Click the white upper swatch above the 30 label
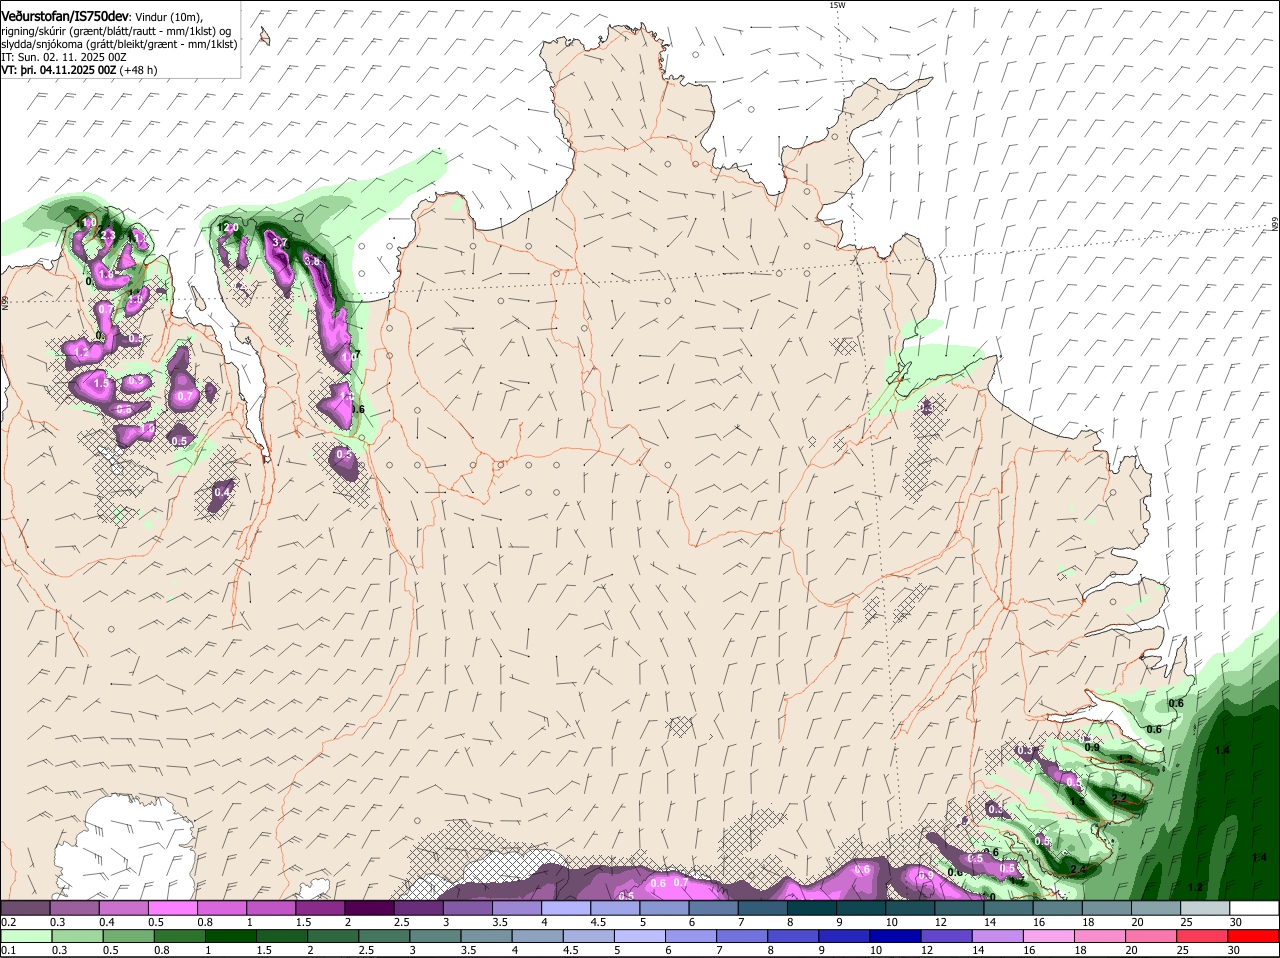The image size is (1280, 958). (1254, 908)
